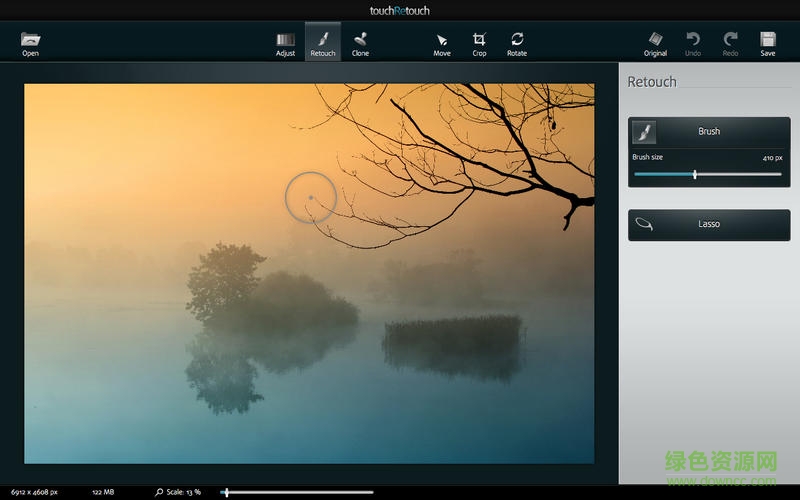This screenshot has height=500, width=800.
Task: Click the zoom scale slider handle
Action: tap(227, 492)
